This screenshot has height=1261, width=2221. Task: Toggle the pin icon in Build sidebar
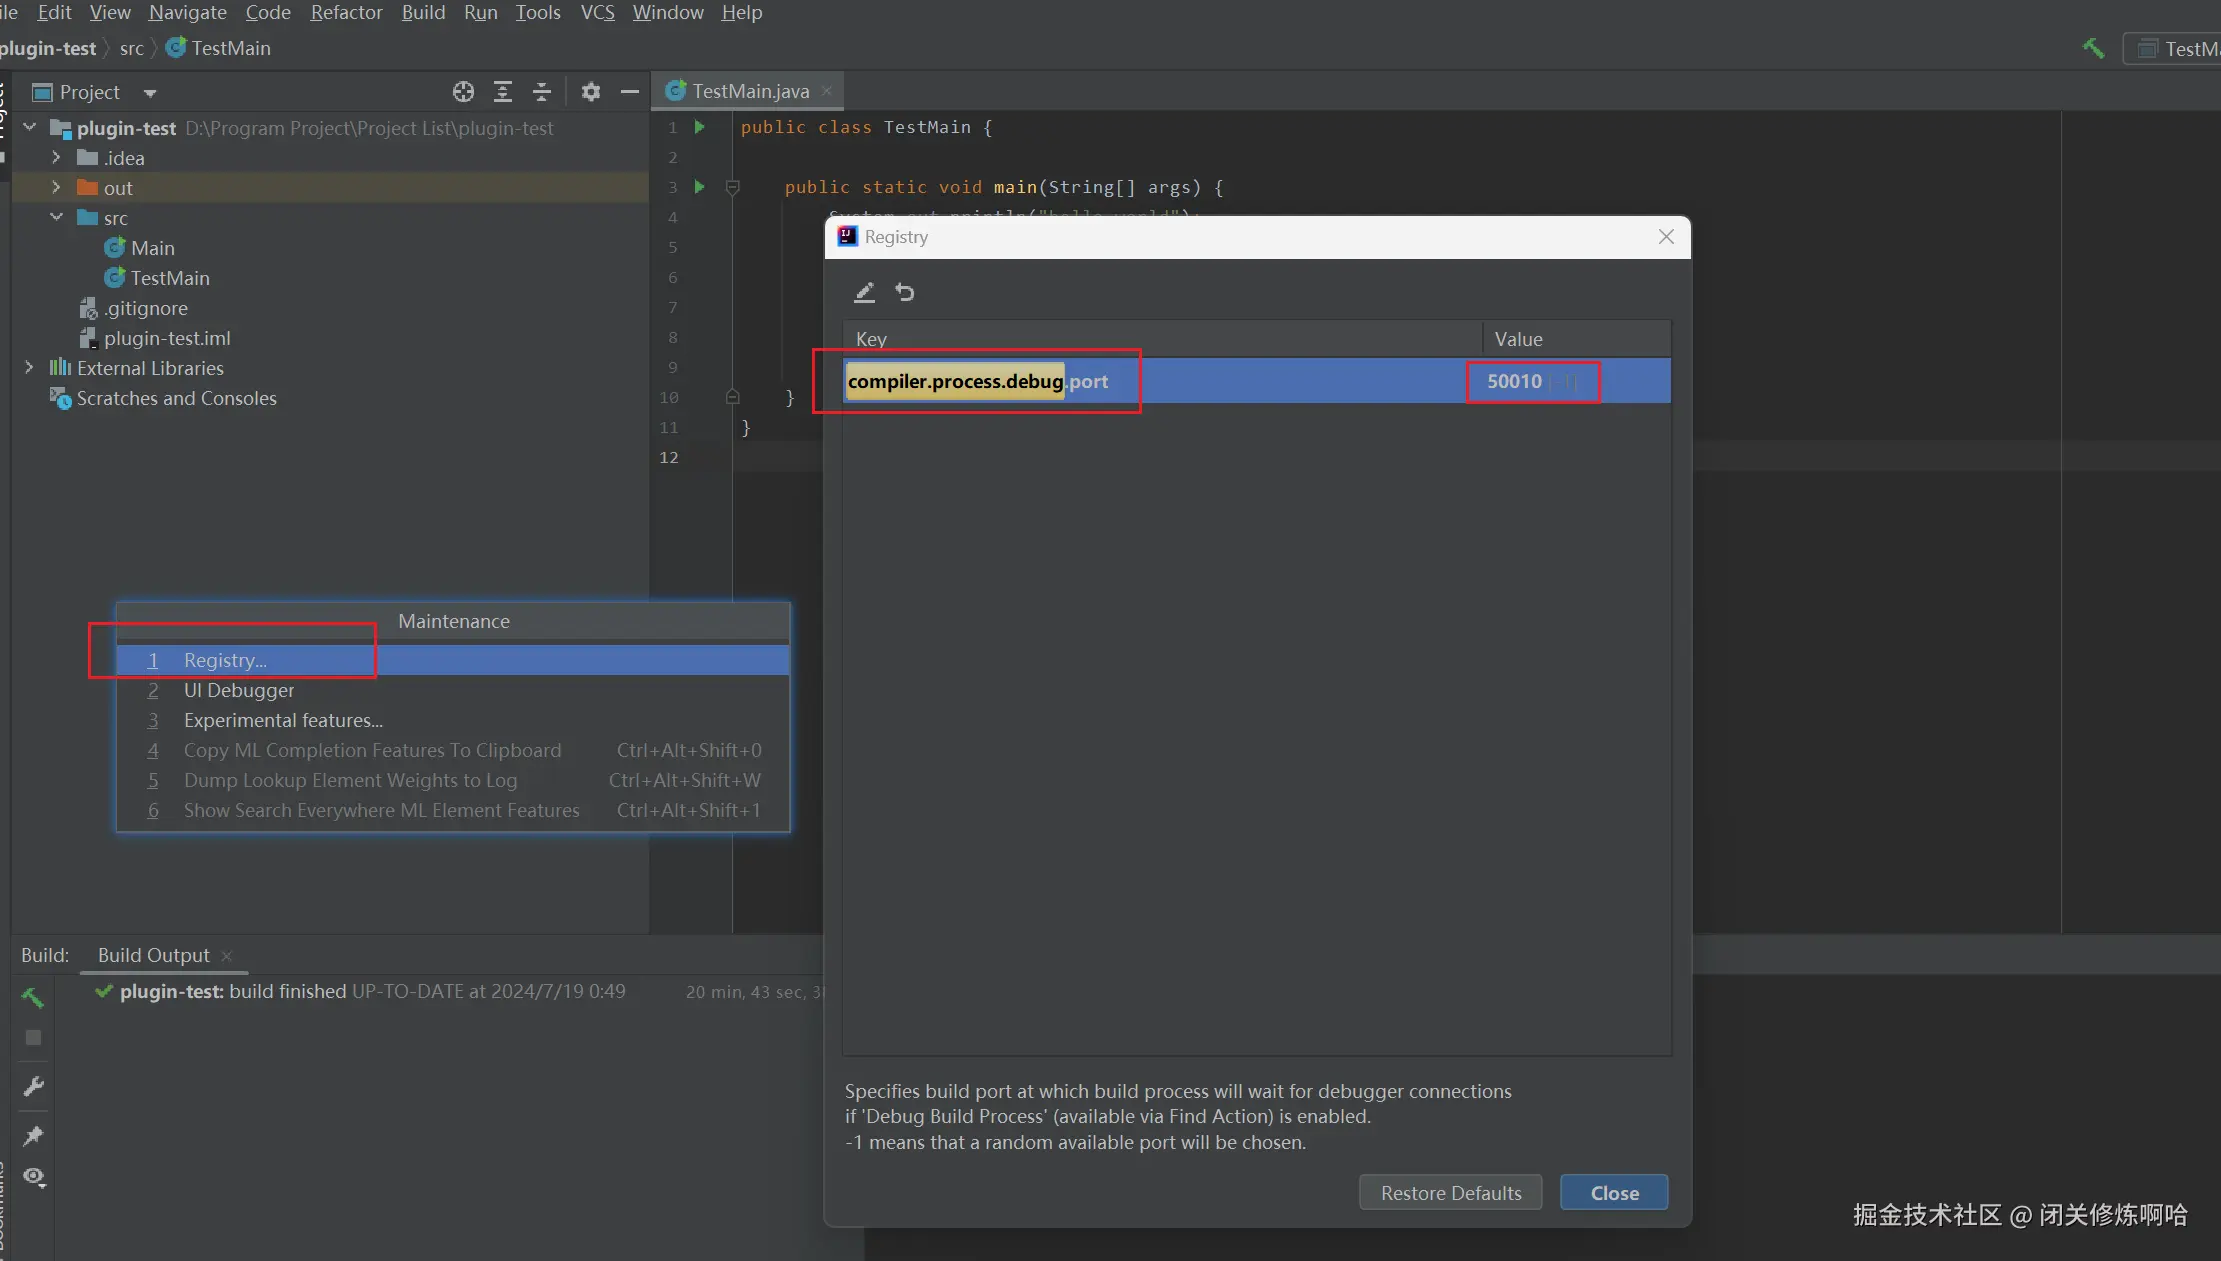click(x=33, y=1135)
